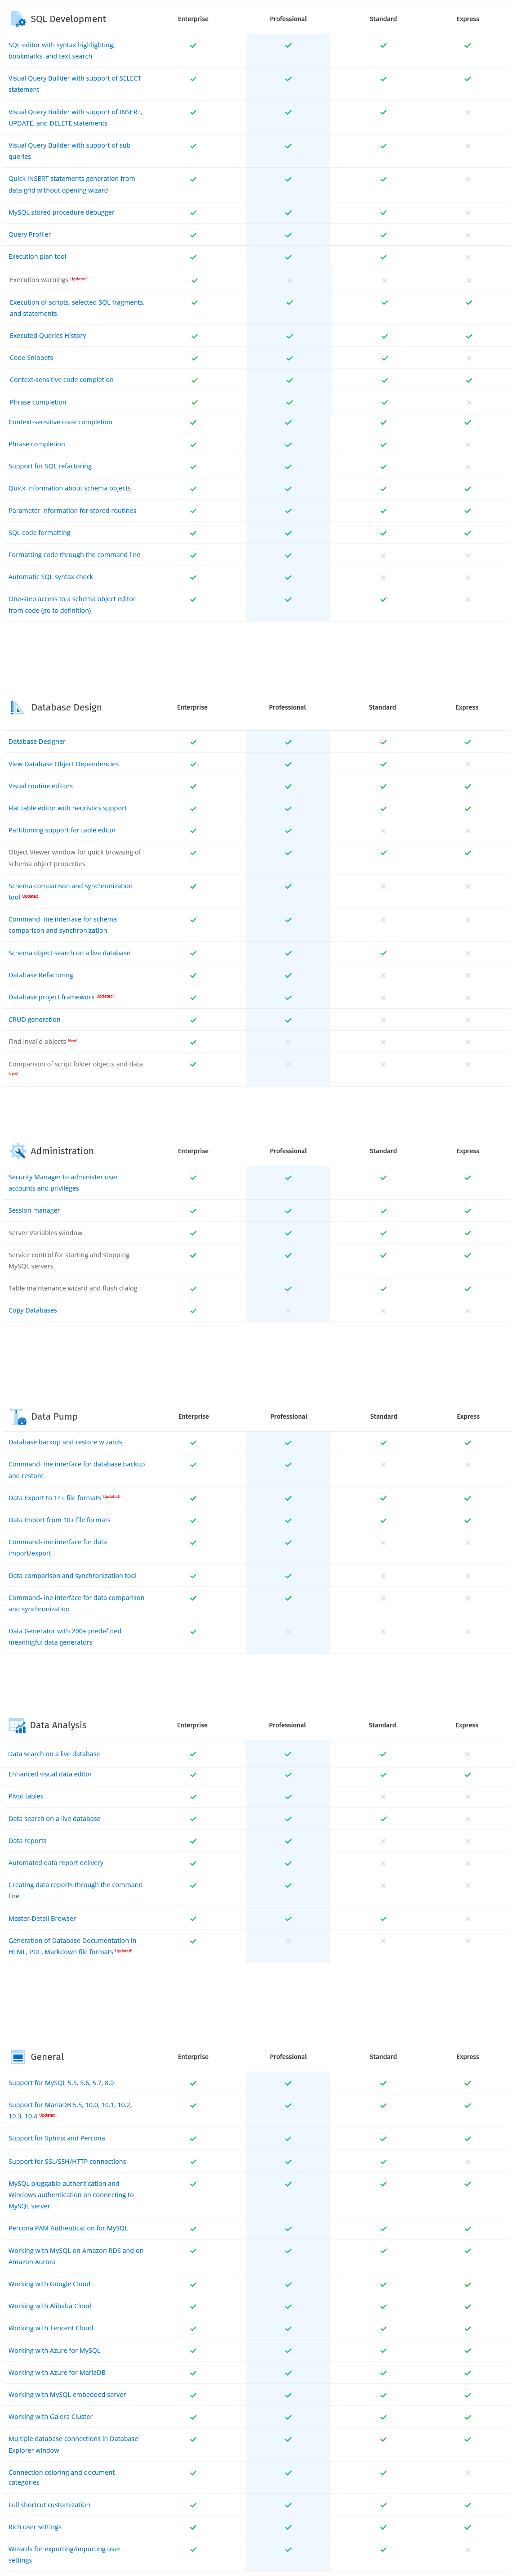Click the Administration gear icon
517x2576 pixels.
coord(17,1150)
